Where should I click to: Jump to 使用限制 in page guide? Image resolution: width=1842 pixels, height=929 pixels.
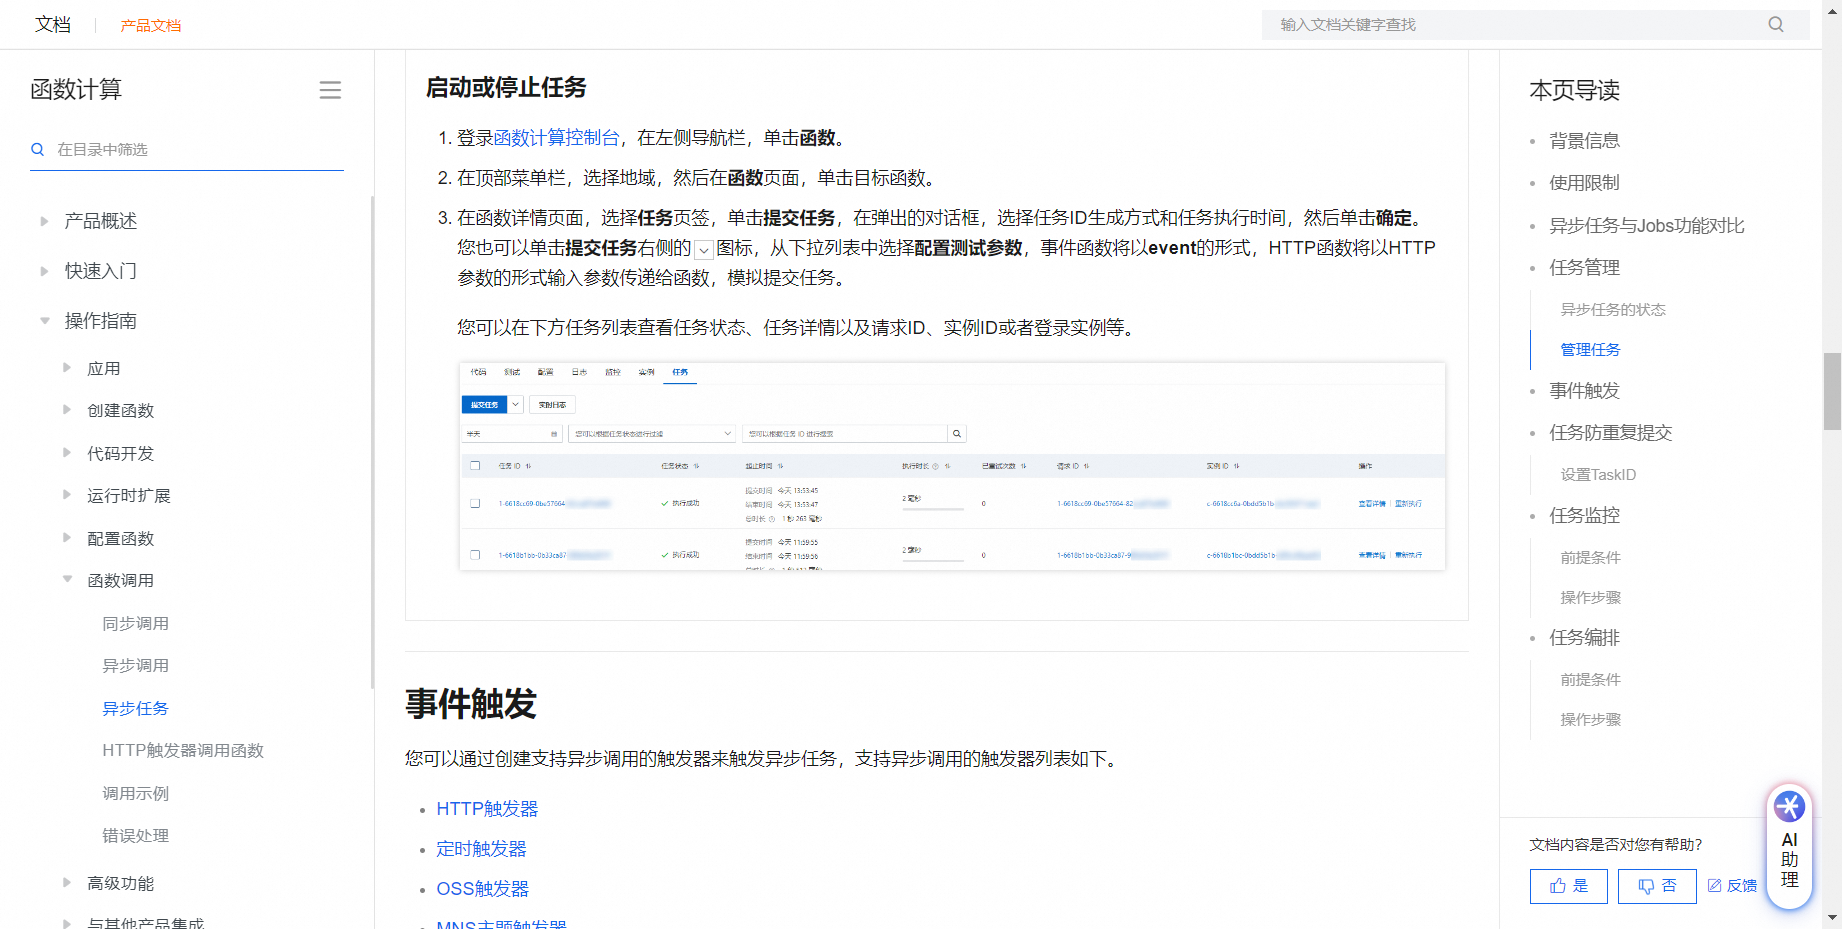(x=1584, y=183)
